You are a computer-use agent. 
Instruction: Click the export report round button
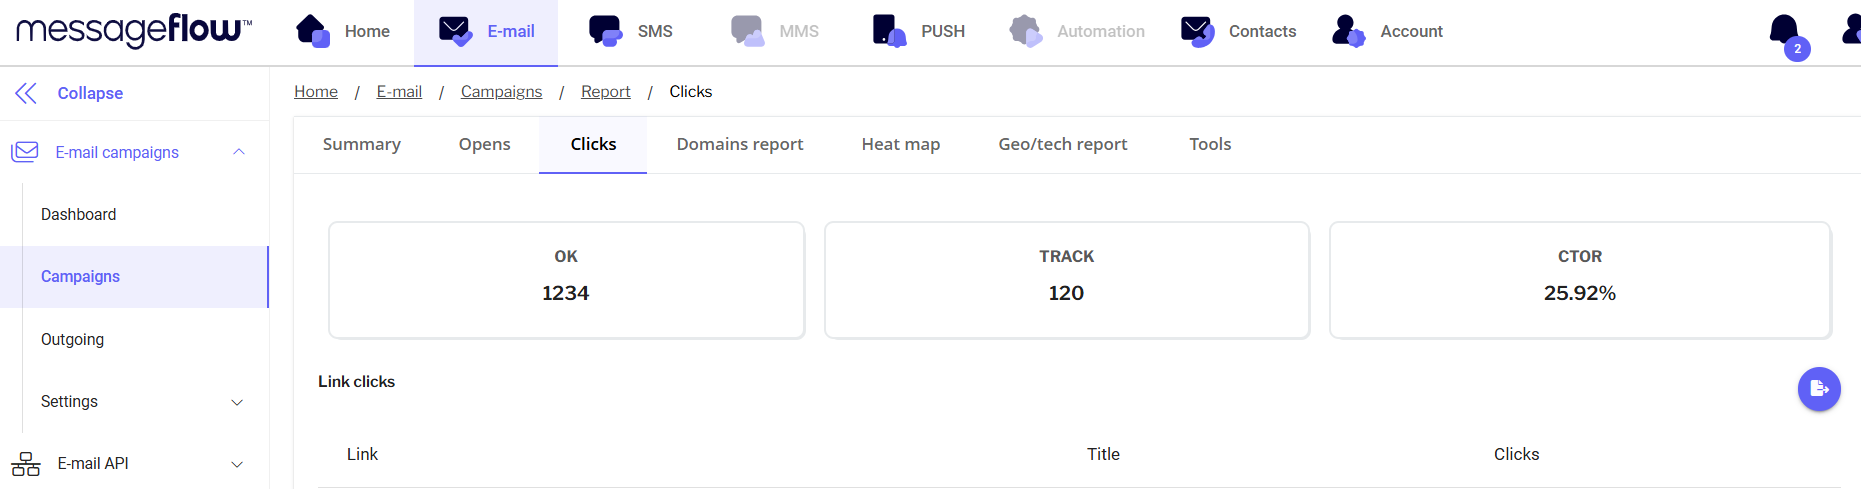tap(1818, 389)
